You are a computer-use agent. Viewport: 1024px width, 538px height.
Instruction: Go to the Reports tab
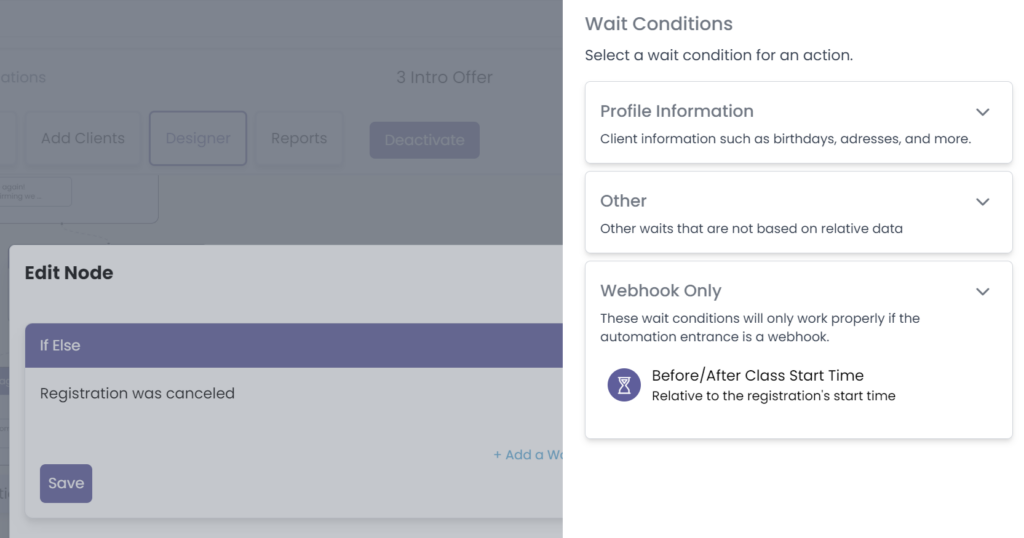click(x=299, y=138)
